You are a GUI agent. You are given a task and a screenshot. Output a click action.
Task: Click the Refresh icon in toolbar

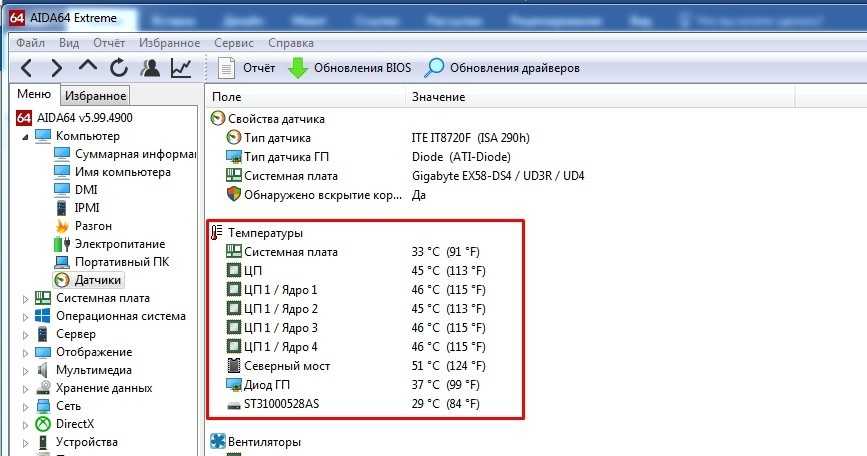tap(119, 68)
